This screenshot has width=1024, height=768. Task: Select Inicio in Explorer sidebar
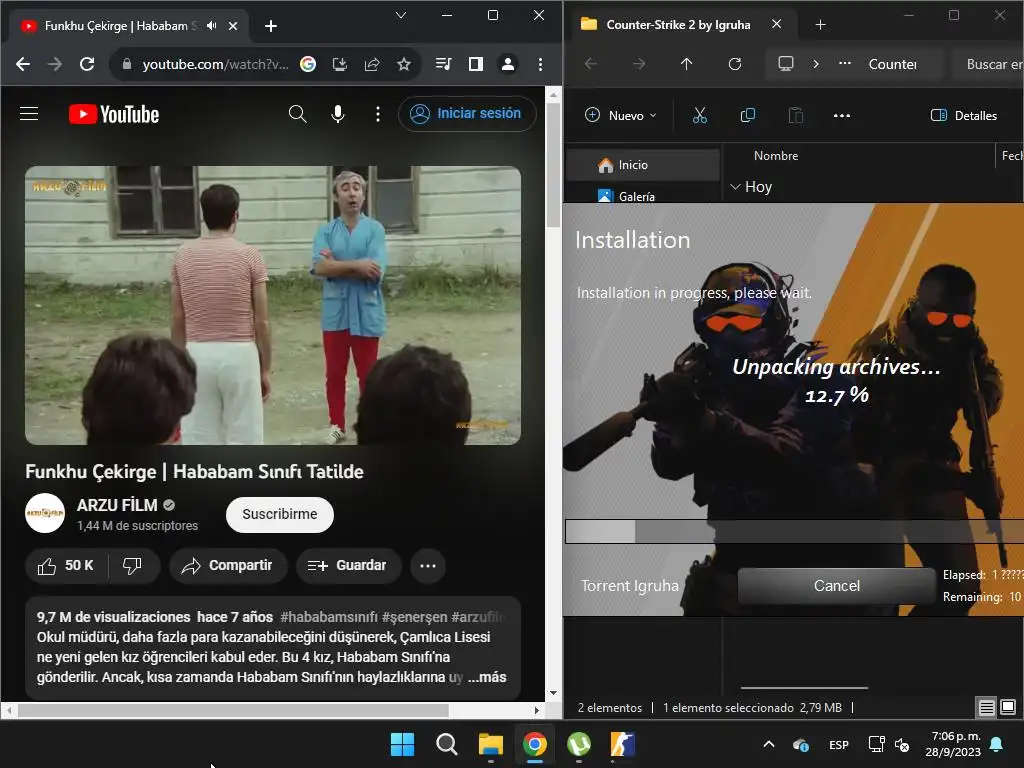(643, 165)
